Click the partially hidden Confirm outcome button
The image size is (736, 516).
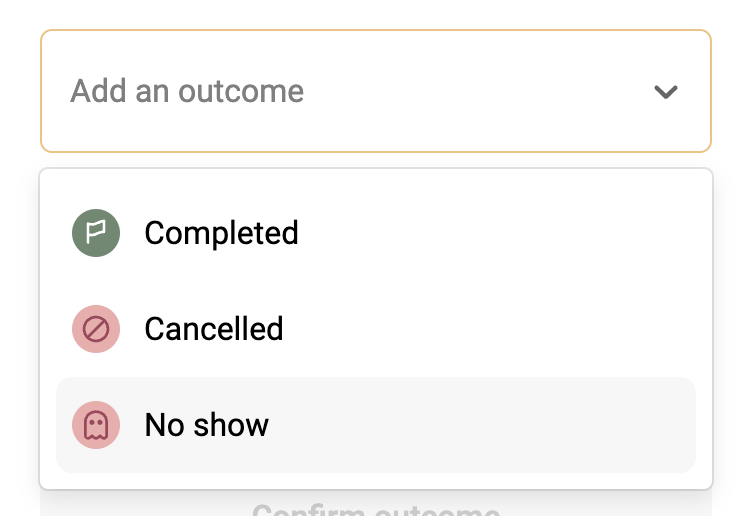(376, 509)
